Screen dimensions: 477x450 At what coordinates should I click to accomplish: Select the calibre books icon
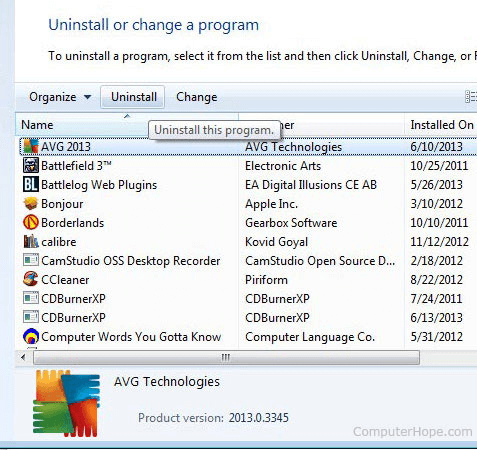[31, 241]
